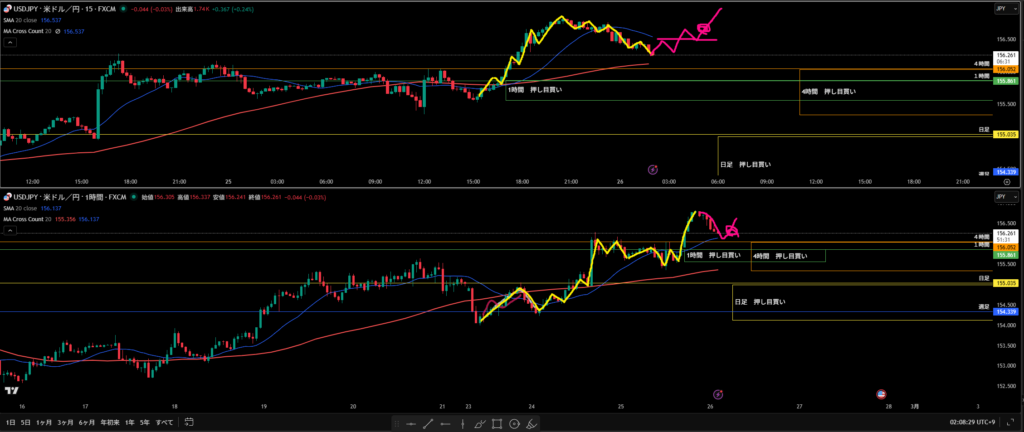Click the TradingView logo on lower chart
Viewport: 1024px width, 432px height.
10,390
